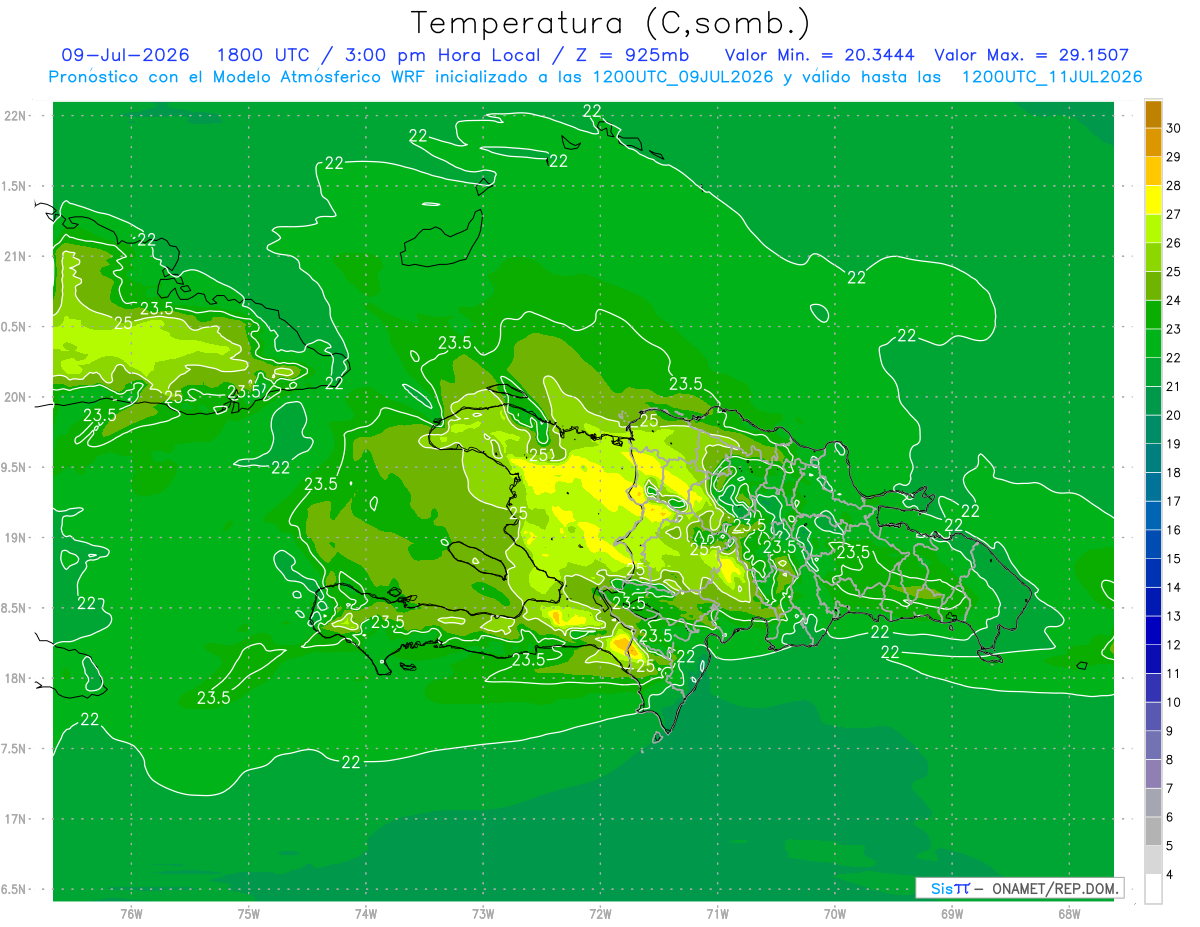Click the "1800 UTC" time text
The height and width of the screenshot is (927, 1200).
point(262,55)
